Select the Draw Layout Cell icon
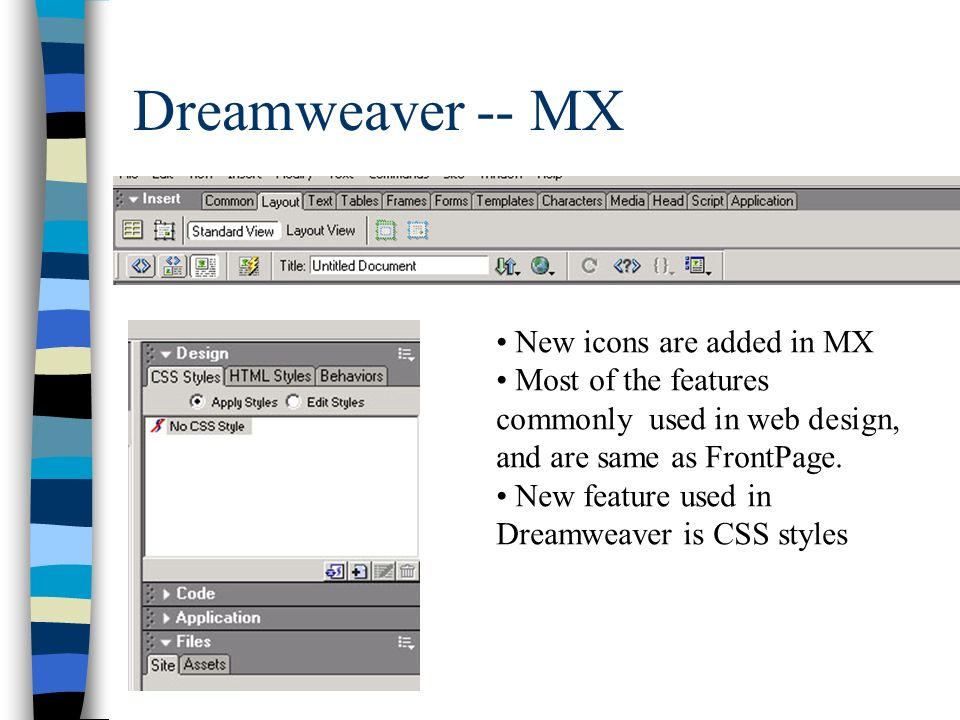The width and height of the screenshot is (960, 720). coord(418,230)
